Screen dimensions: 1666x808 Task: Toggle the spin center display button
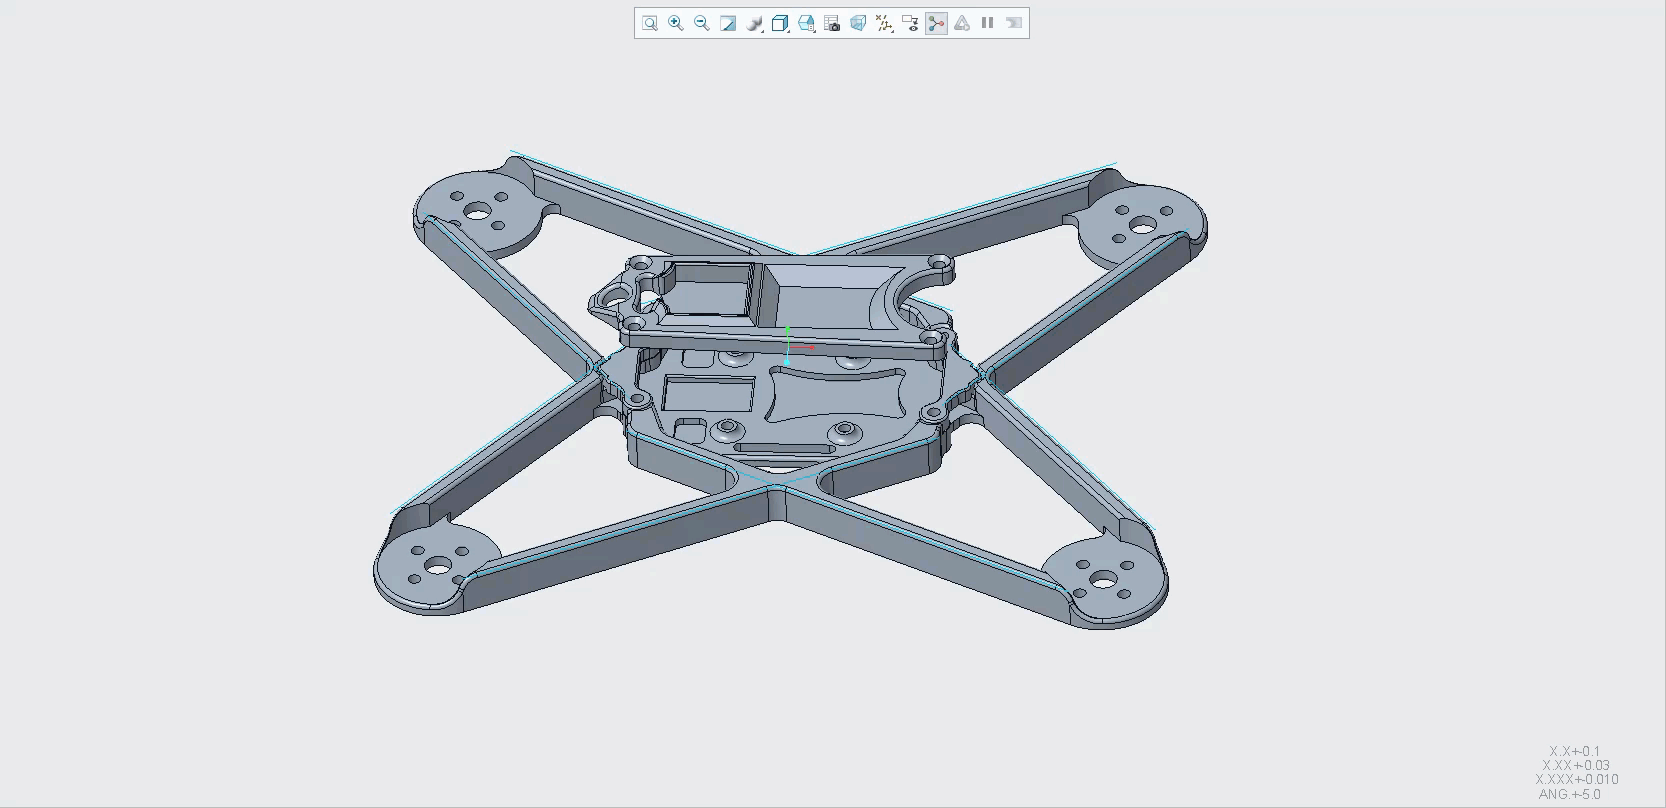point(936,23)
